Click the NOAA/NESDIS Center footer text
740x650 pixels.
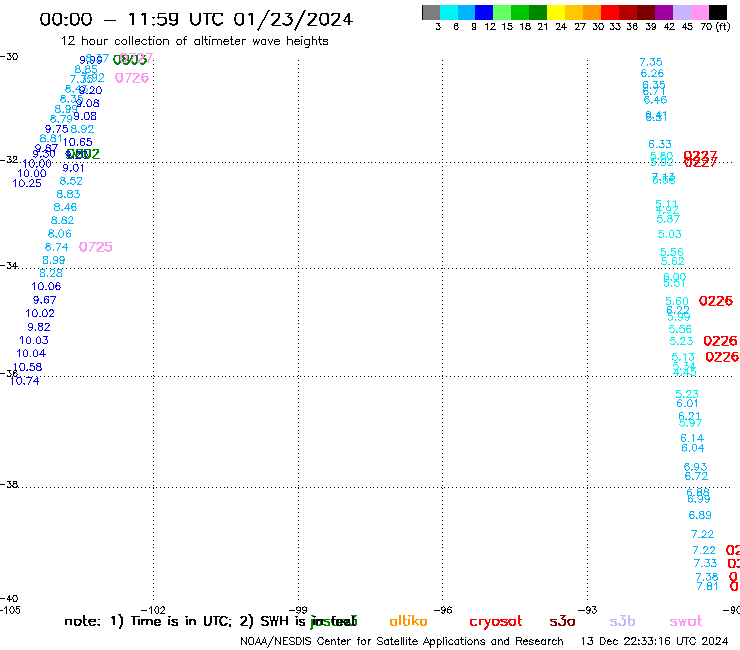(x=402, y=641)
